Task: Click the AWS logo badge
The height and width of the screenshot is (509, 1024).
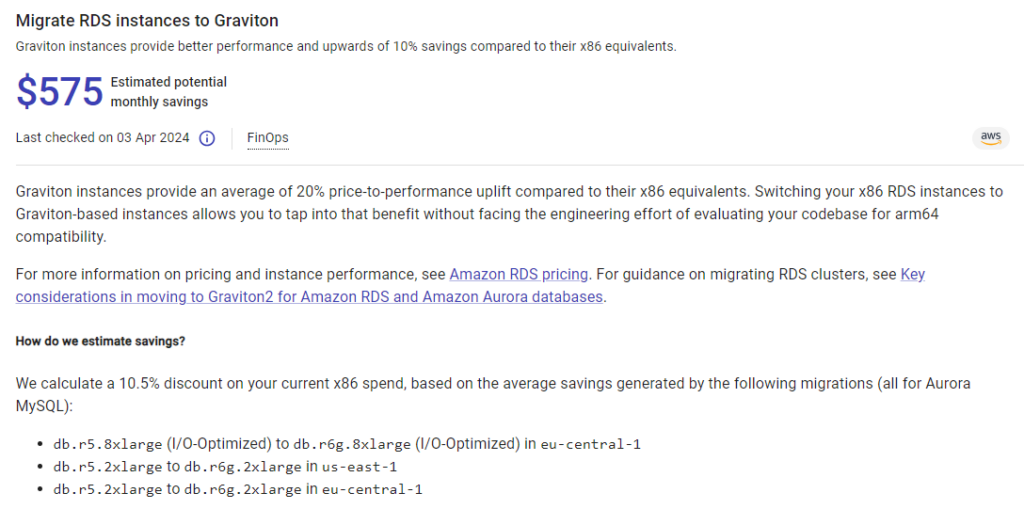Action: pos(990,138)
